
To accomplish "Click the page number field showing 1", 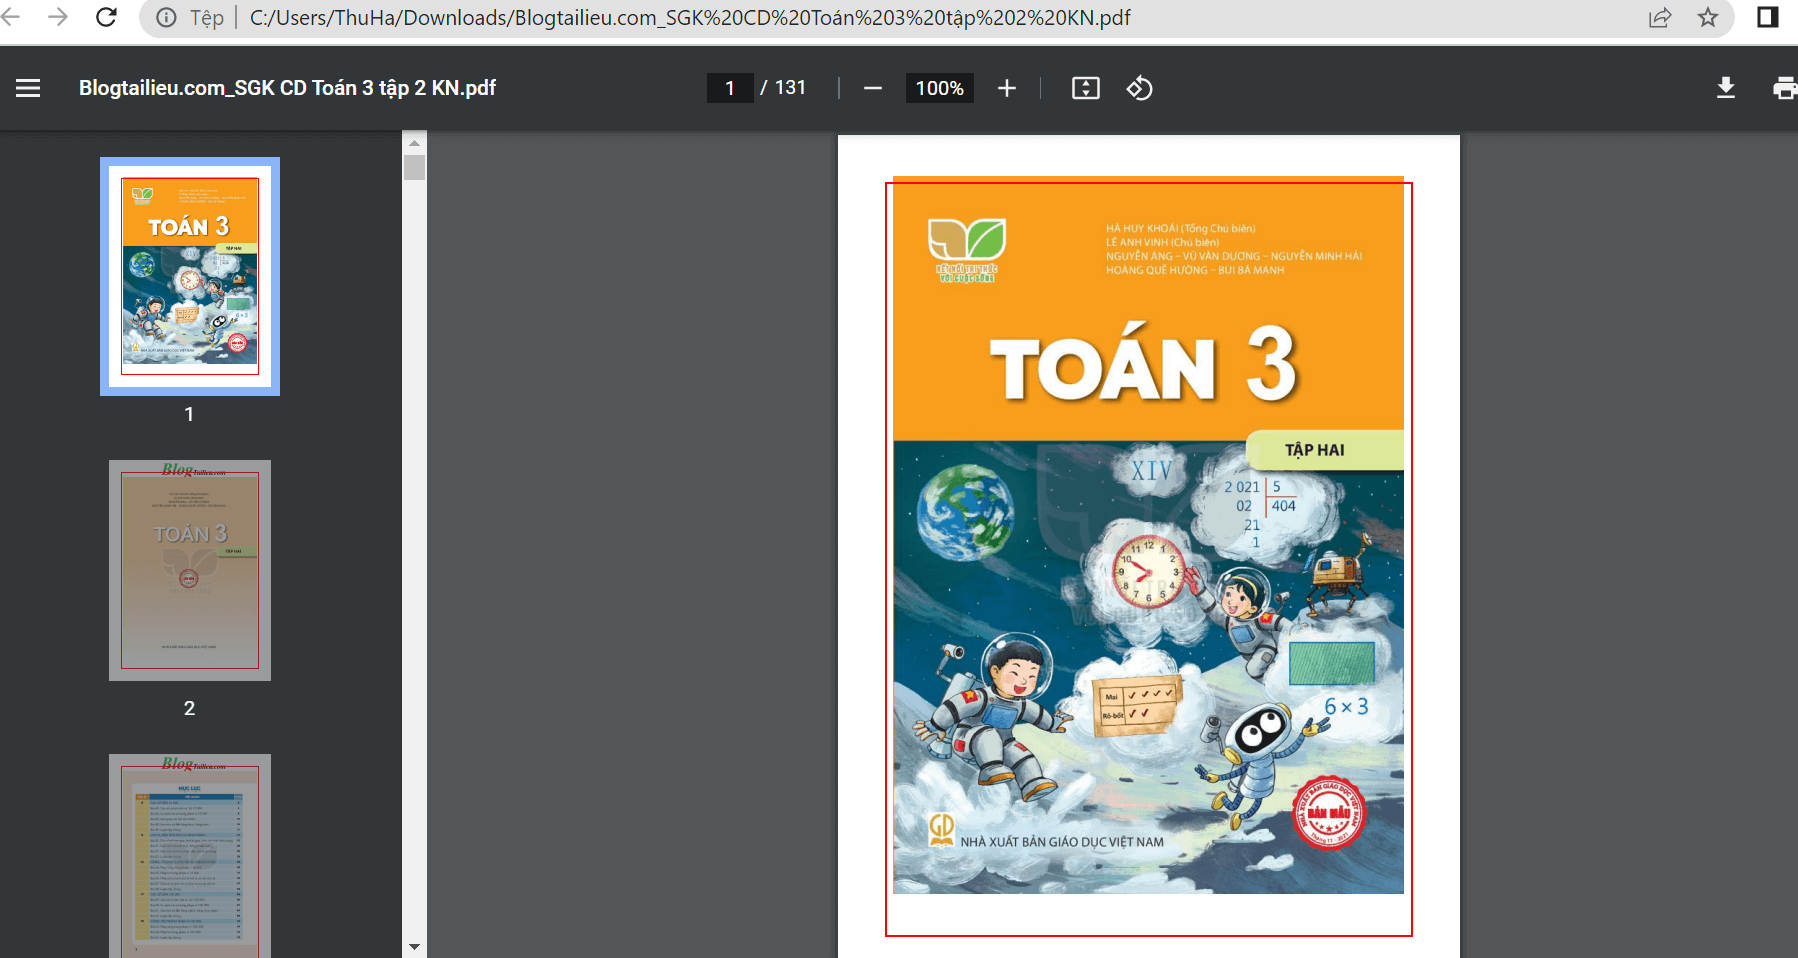I will tap(730, 88).
